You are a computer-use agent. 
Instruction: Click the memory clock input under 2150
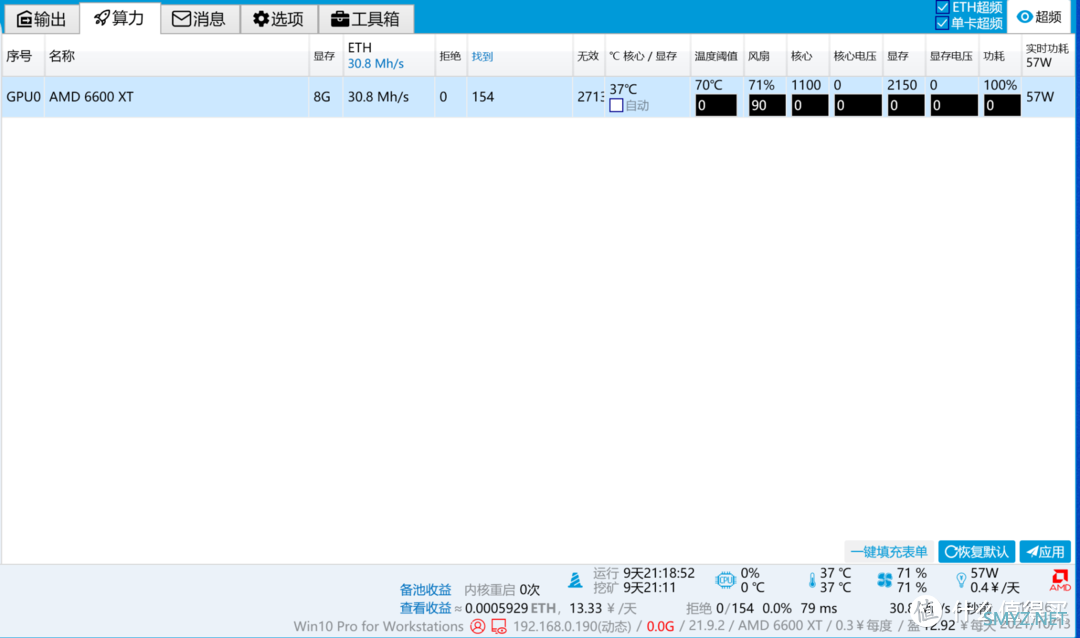point(906,105)
